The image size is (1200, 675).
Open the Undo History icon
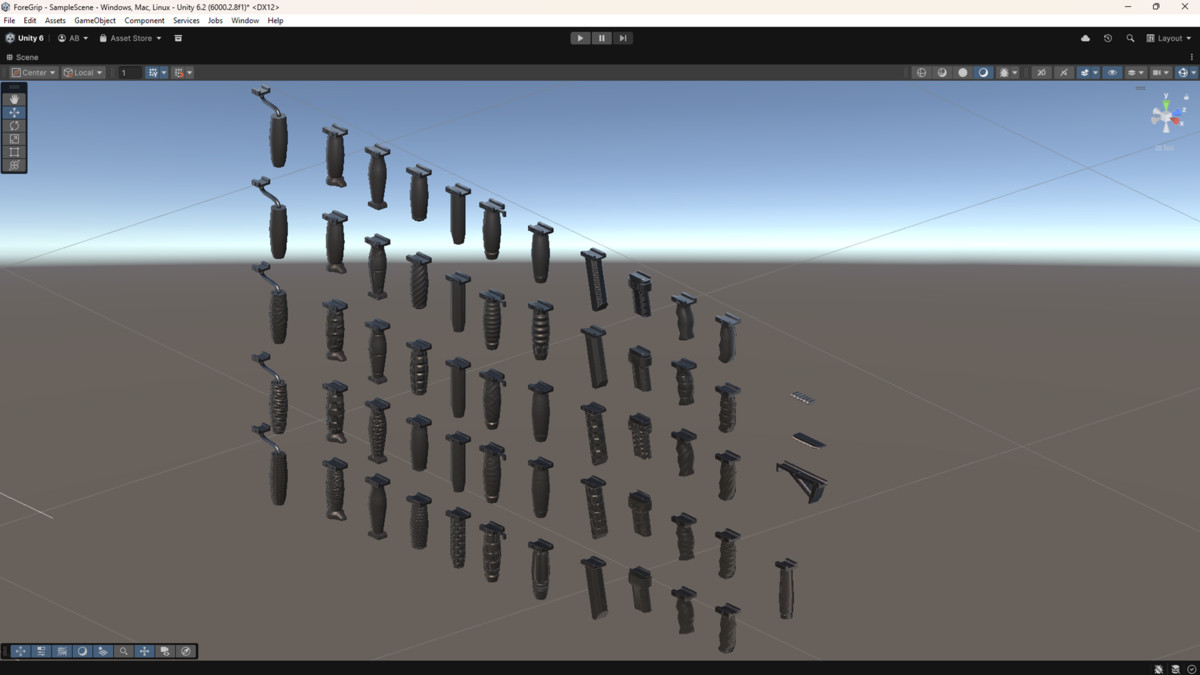pyautogui.click(x=1107, y=38)
